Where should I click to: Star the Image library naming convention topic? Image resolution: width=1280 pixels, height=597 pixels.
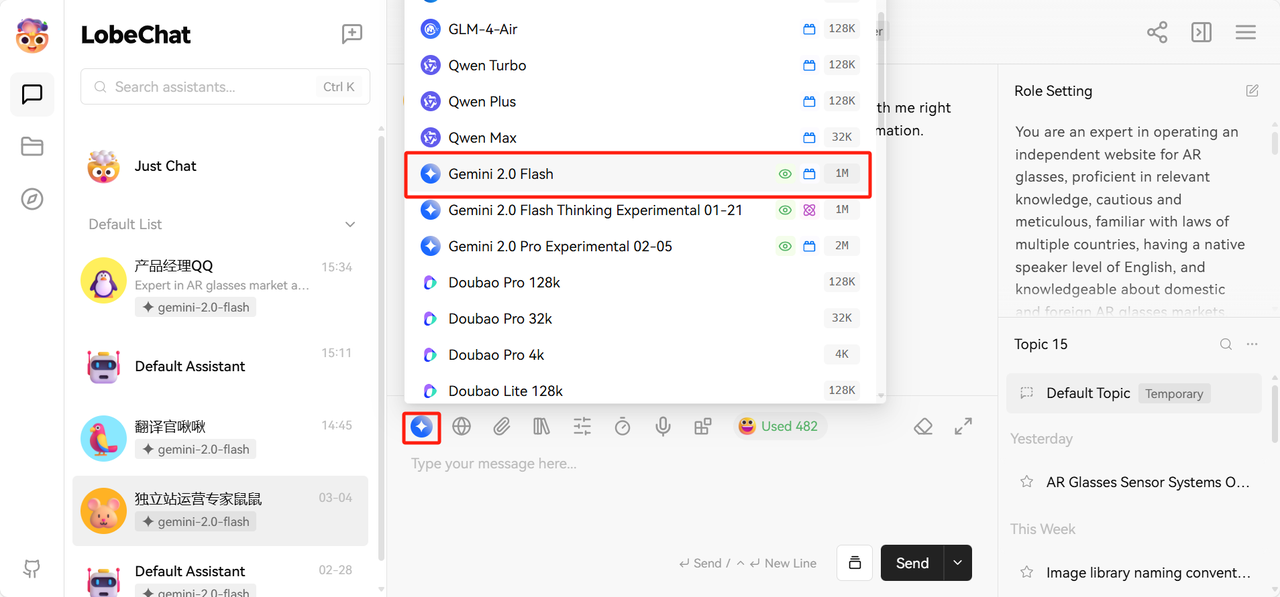point(1026,573)
